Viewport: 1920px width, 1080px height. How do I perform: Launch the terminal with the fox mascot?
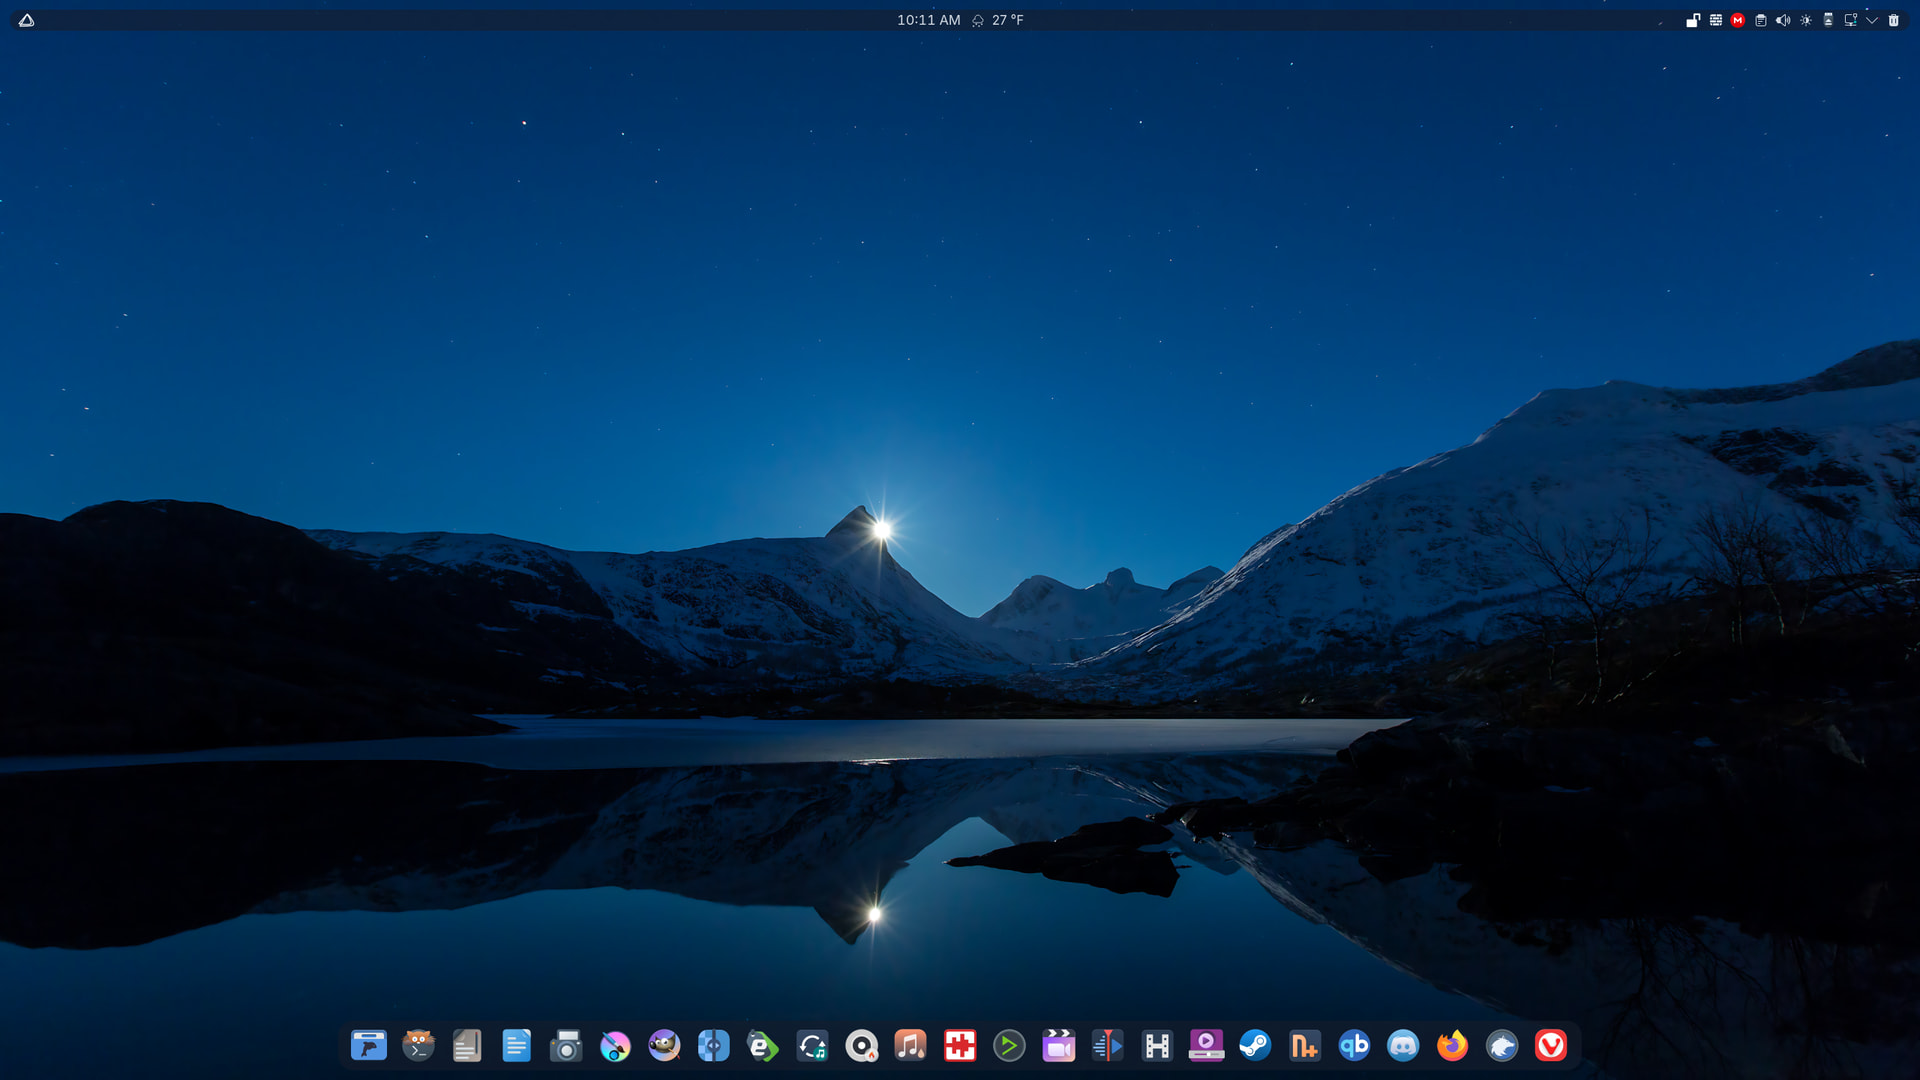[418, 1046]
